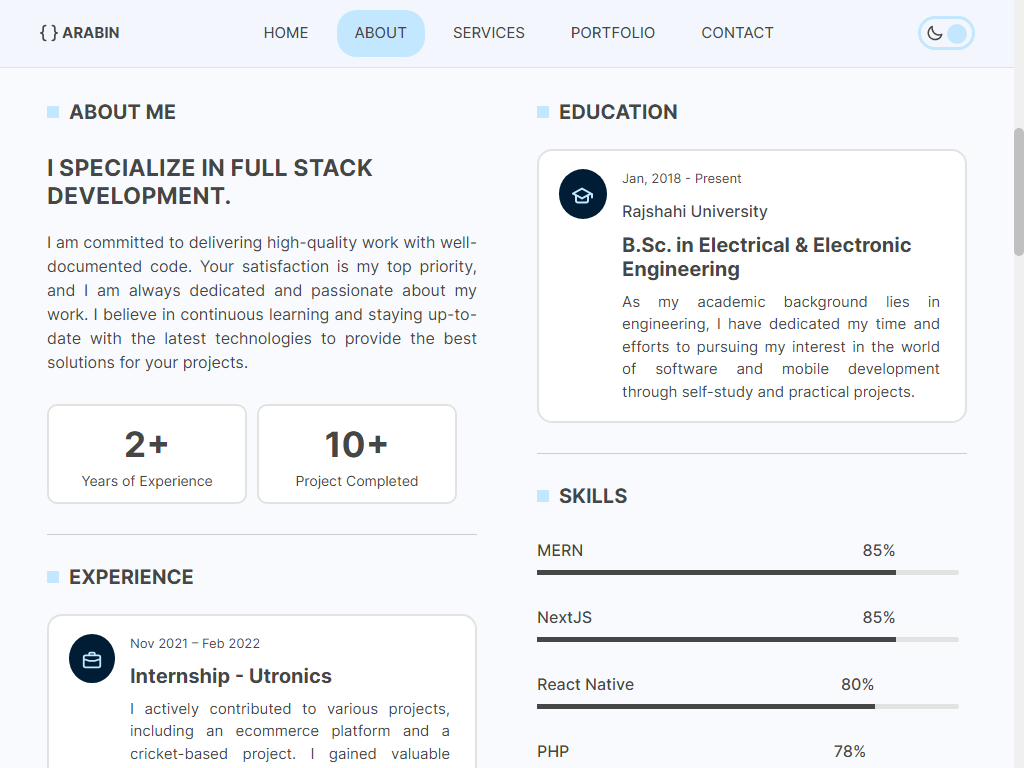Click the blue square beside EDUCATION heading
The height and width of the screenshot is (768, 1024).
coord(543,112)
